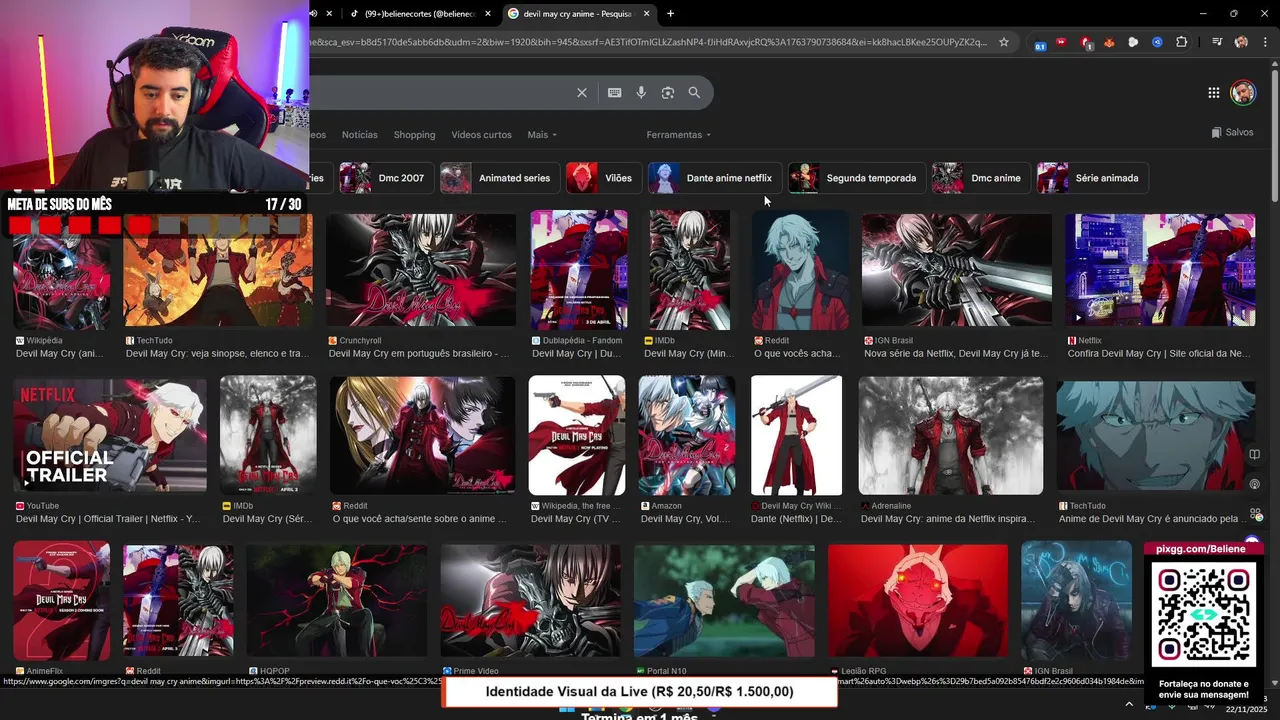The image size is (1280, 720).
Task: Open the Chrome profile picture in toolbar
Action: click(x=1241, y=42)
